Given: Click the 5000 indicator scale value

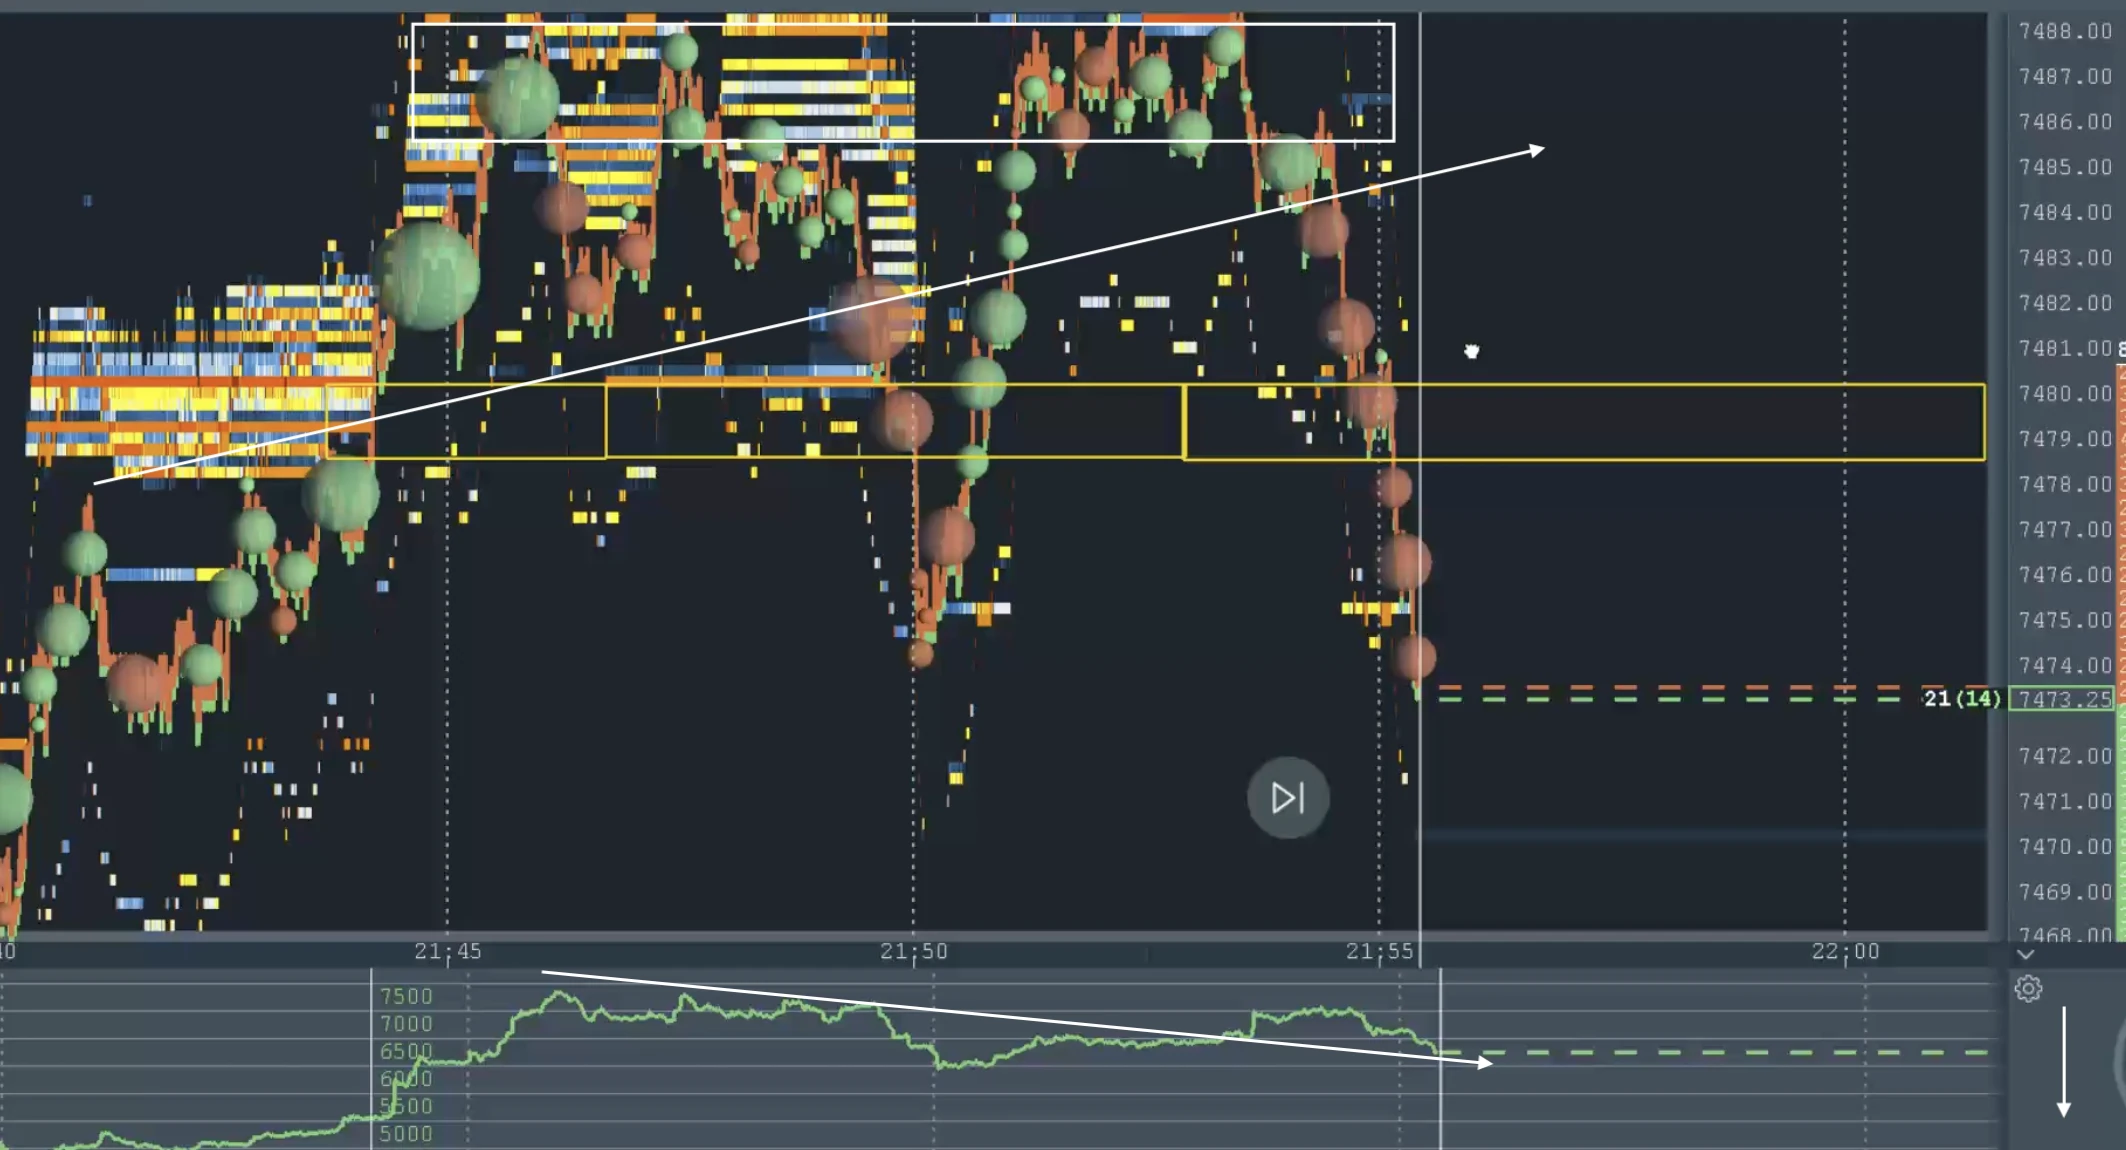Looking at the screenshot, I should (406, 1134).
